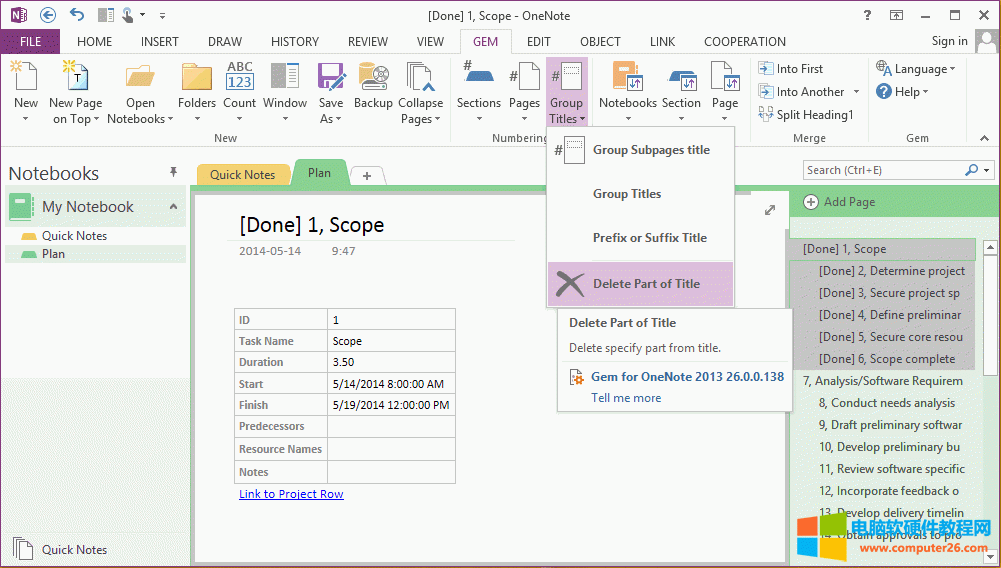This screenshot has width=1001, height=568.
Task: Click the Into First merge button
Action: (x=790, y=69)
